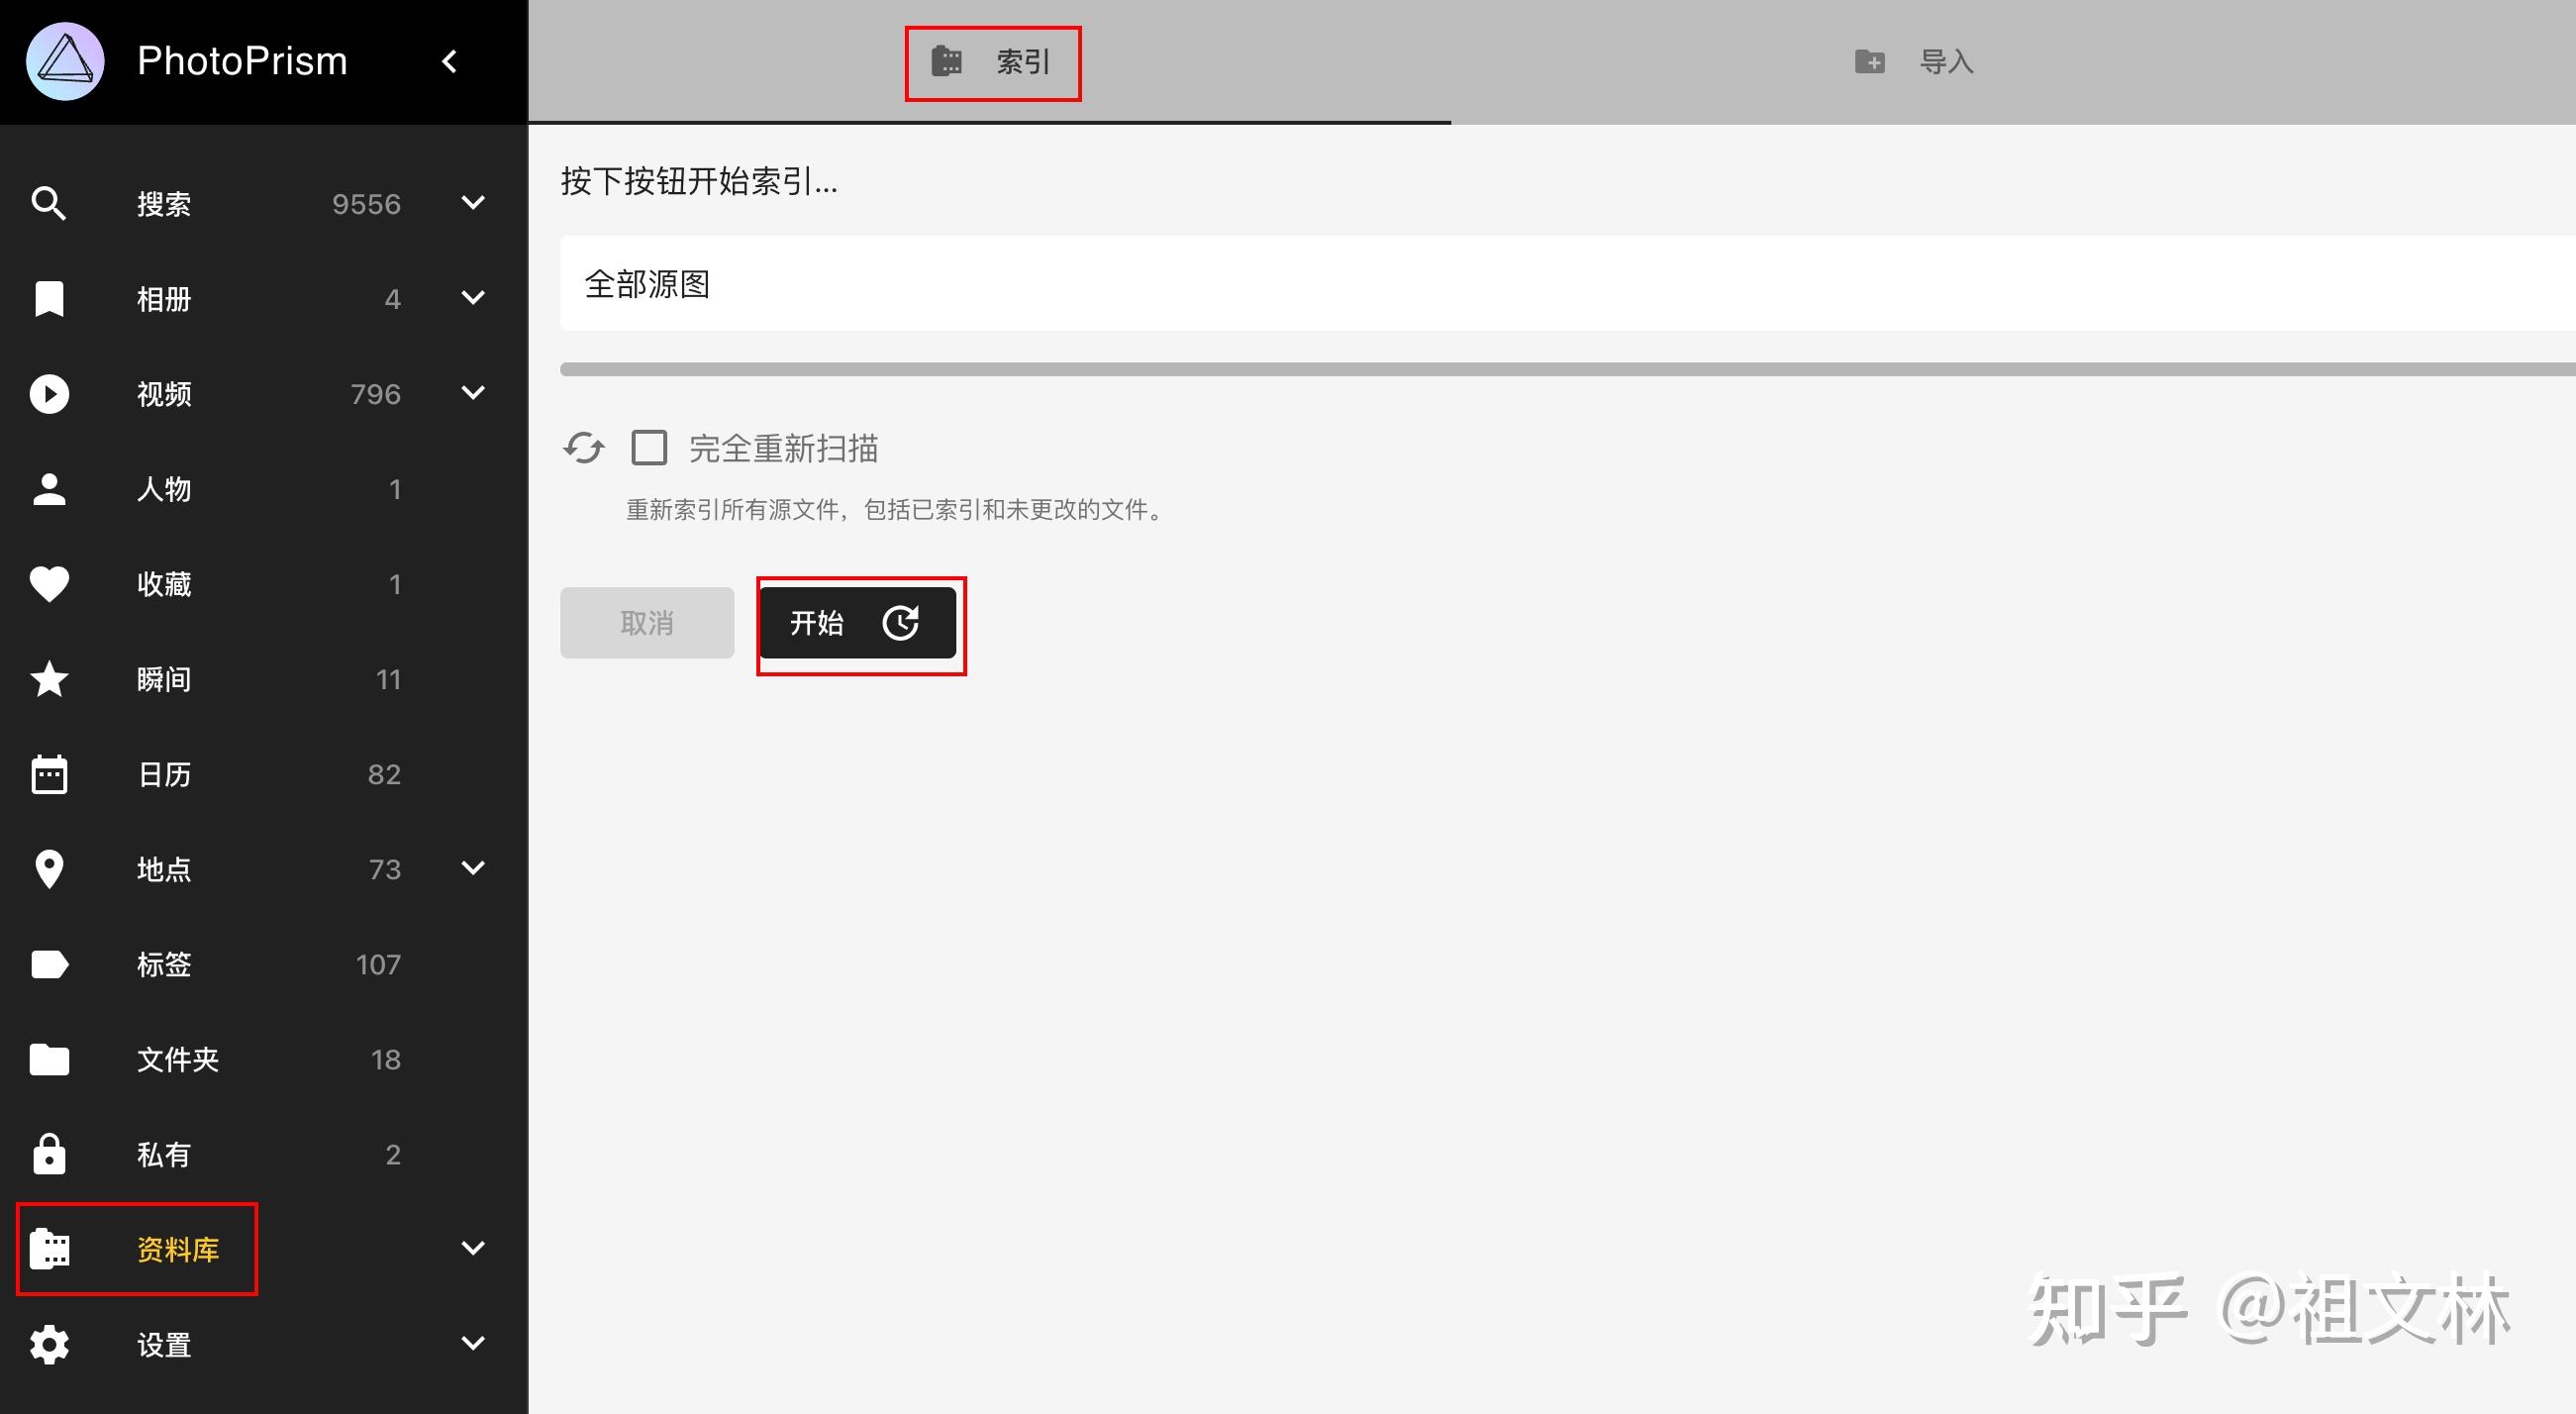Enable the 完全重新扫描 checkbox
Viewport: 2576px width, 1414px height.
pos(649,448)
